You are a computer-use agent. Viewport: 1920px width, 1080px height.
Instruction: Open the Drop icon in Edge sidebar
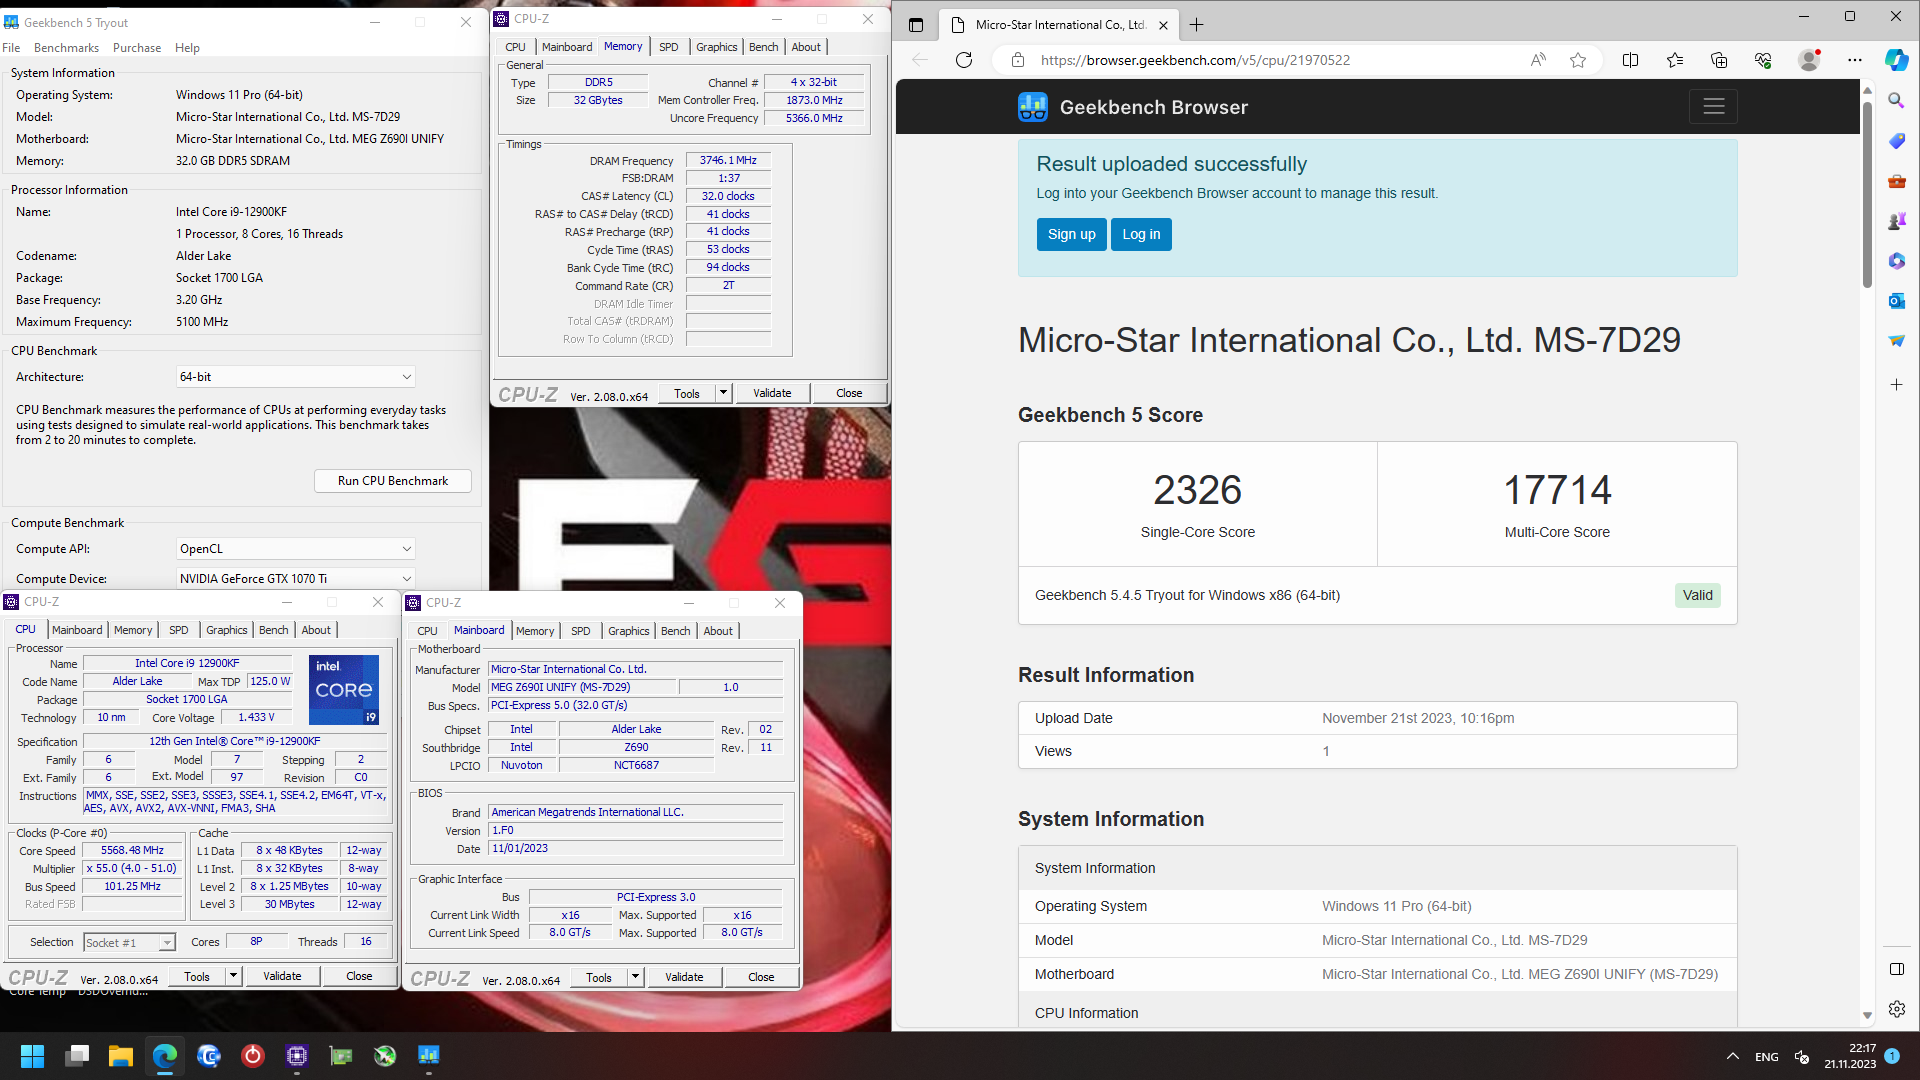[1896, 341]
